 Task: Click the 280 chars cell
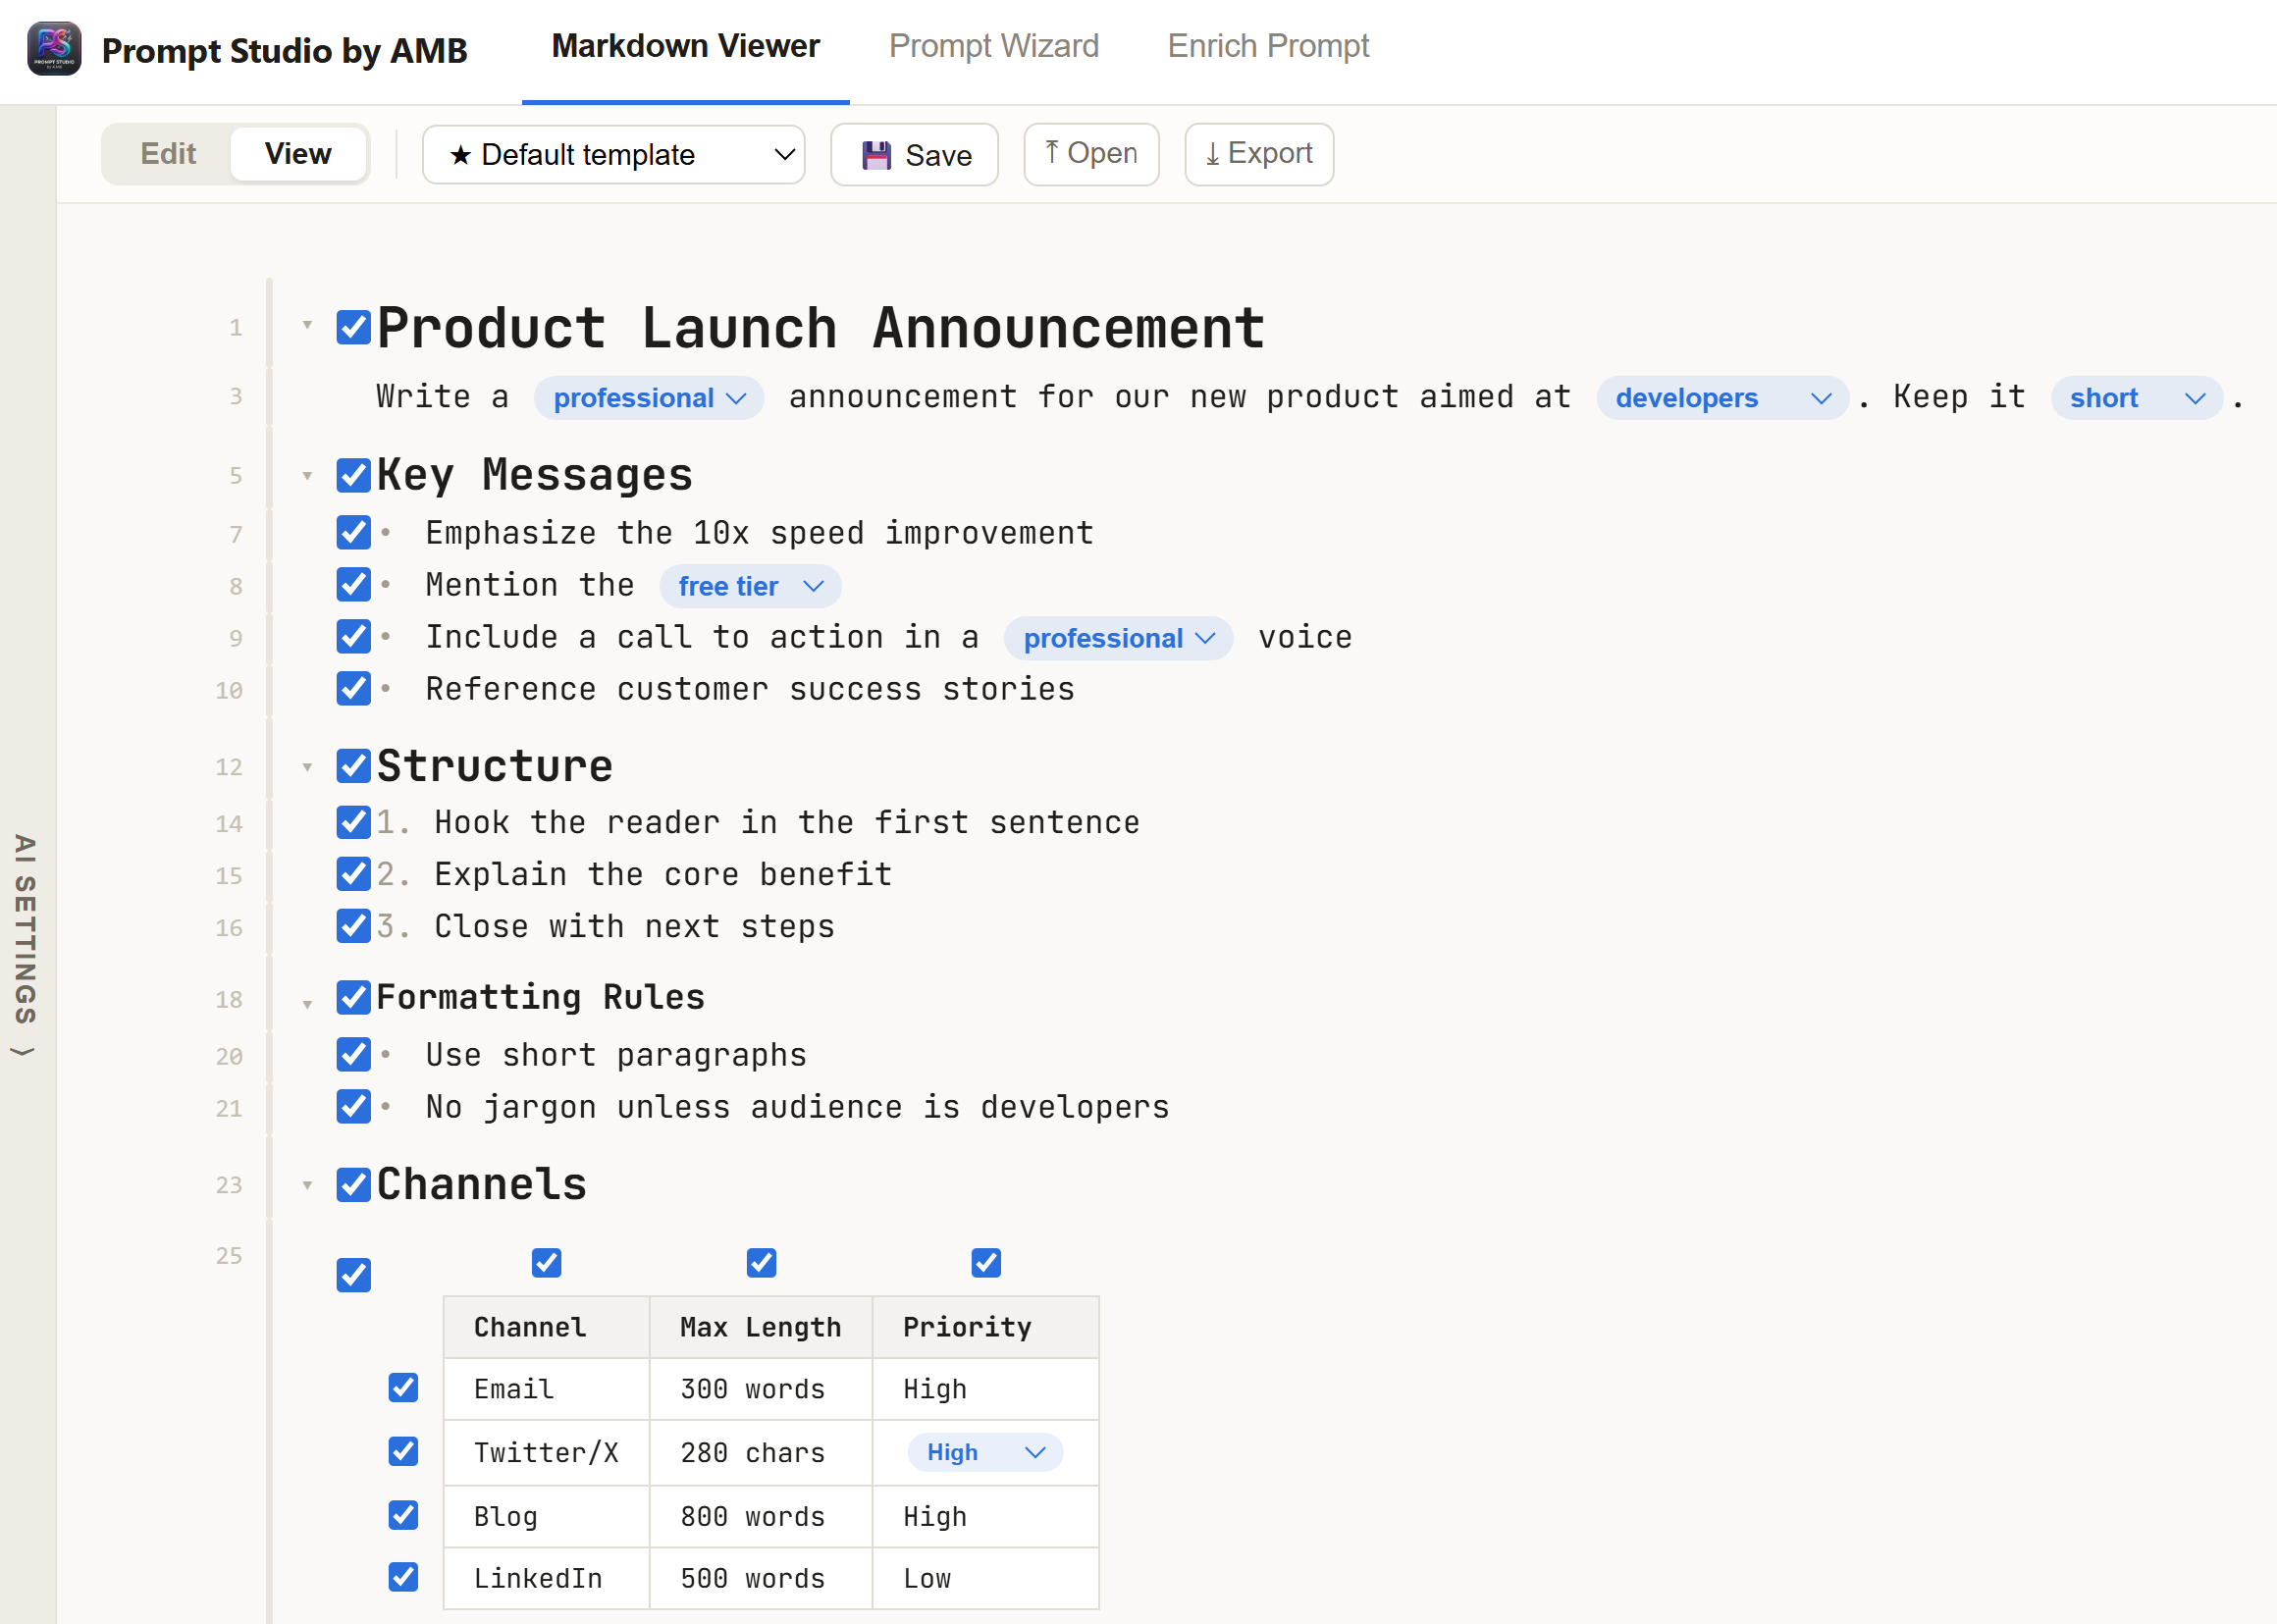761,1453
